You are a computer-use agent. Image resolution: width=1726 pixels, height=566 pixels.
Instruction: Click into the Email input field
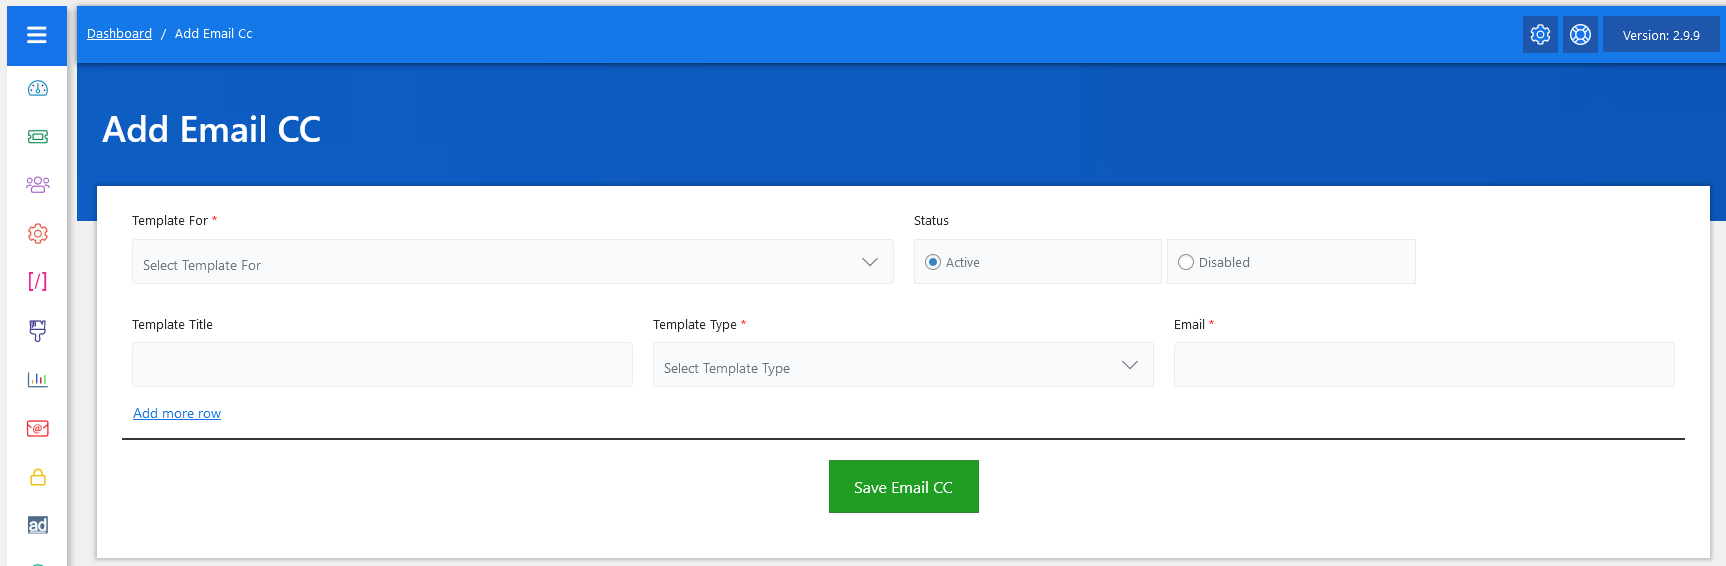click(x=1423, y=365)
